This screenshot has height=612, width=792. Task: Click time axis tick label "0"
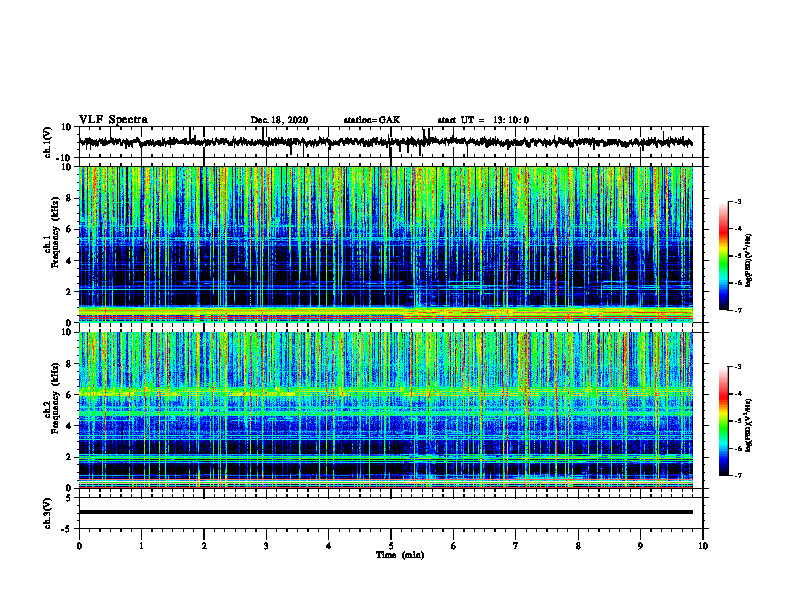pos(79,546)
